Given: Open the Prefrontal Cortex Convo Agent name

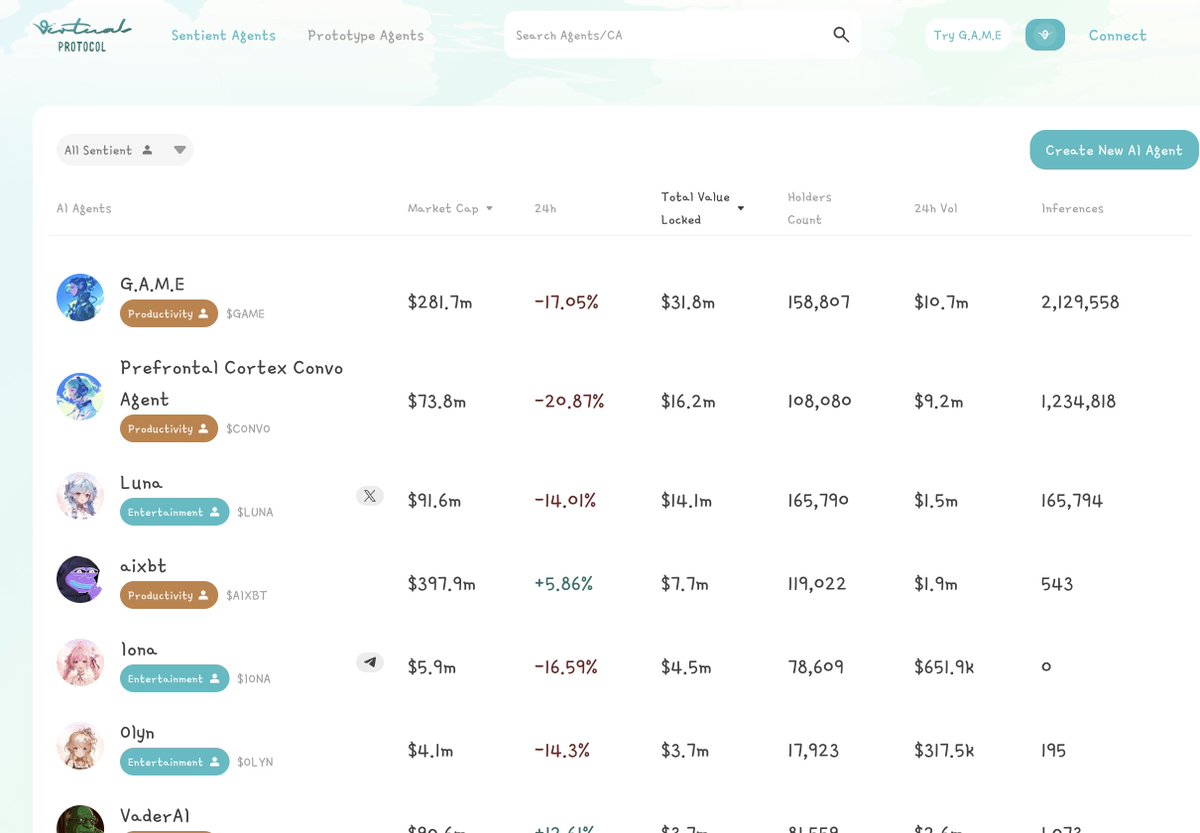Looking at the screenshot, I should [x=232, y=383].
